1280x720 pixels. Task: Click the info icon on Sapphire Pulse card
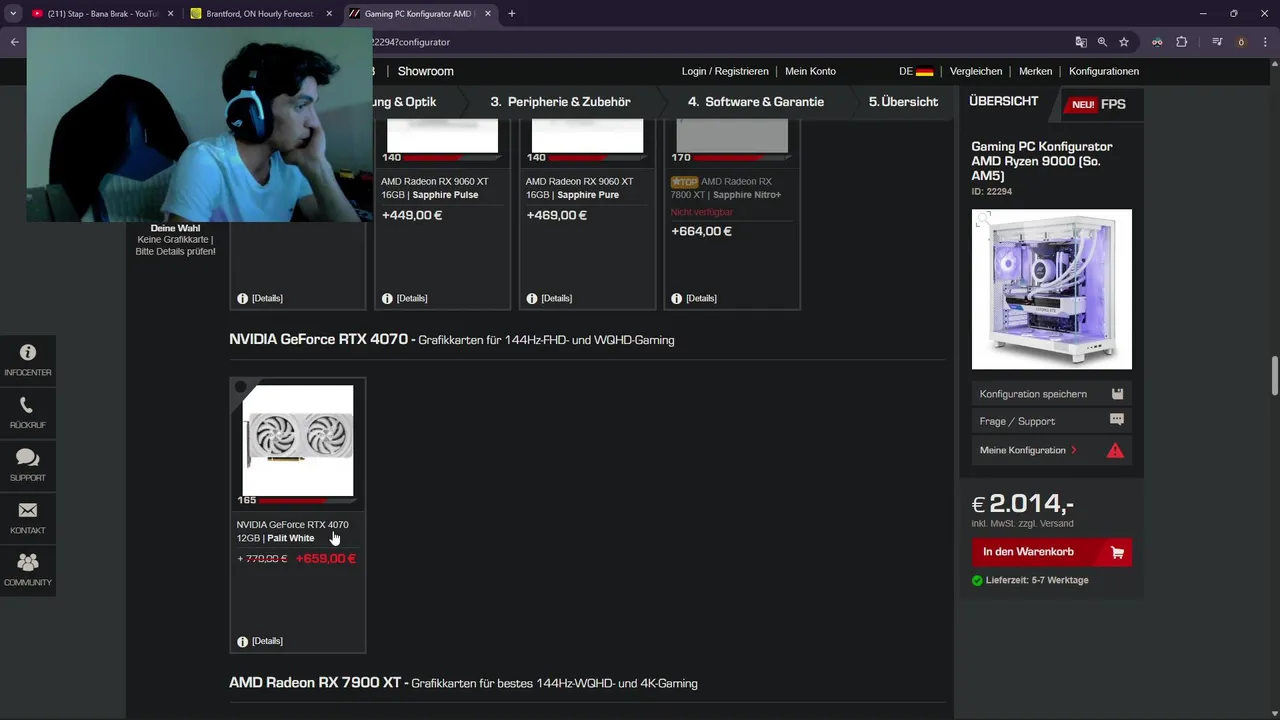coord(387,298)
